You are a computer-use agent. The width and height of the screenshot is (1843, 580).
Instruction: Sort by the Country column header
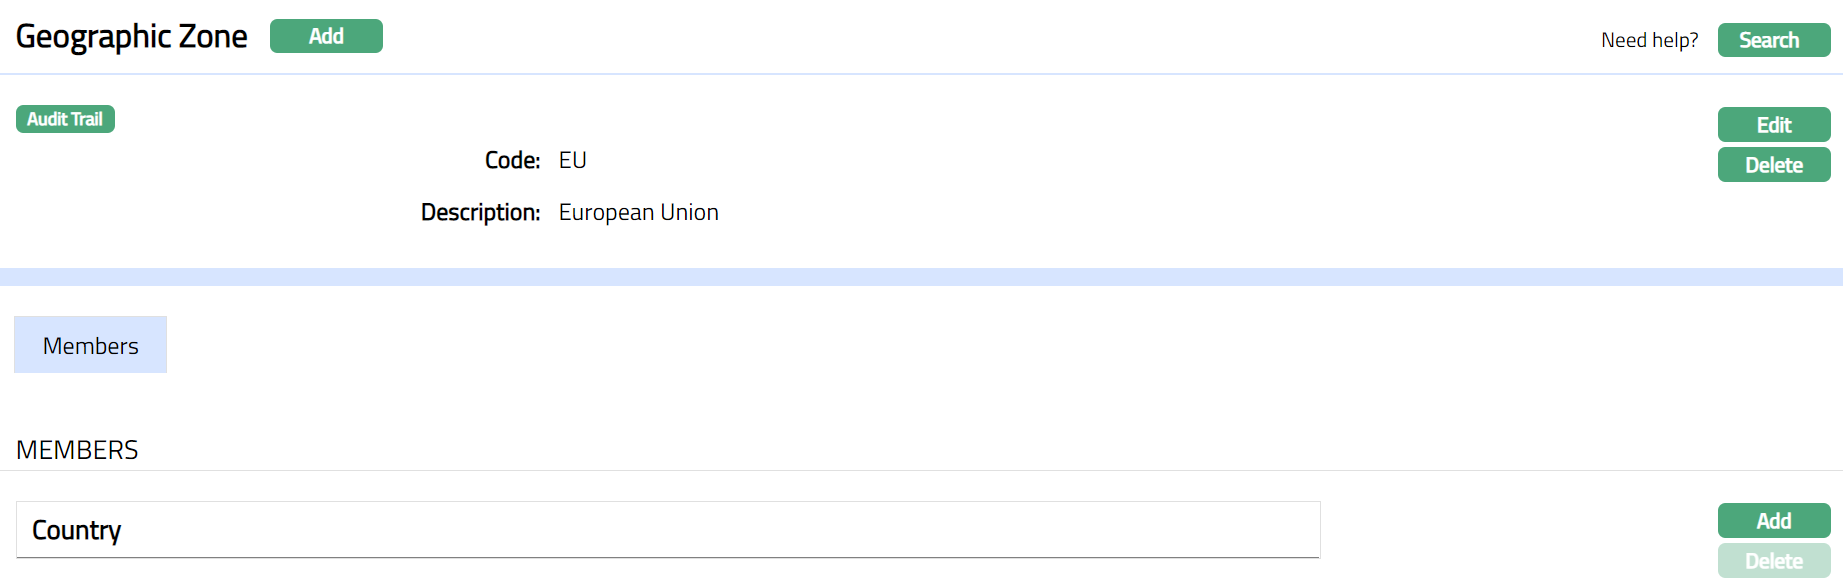pos(76,530)
